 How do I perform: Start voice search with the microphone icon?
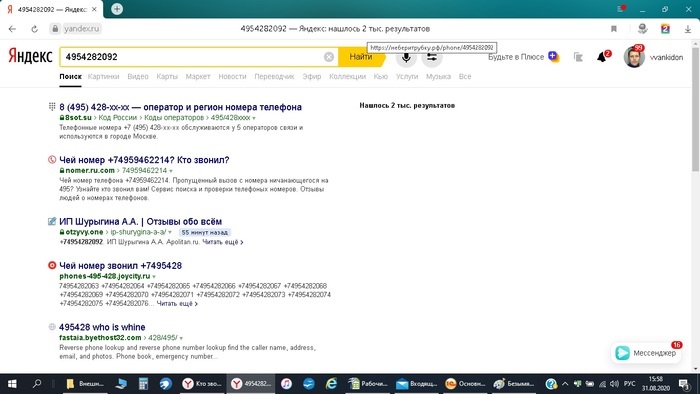406,57
